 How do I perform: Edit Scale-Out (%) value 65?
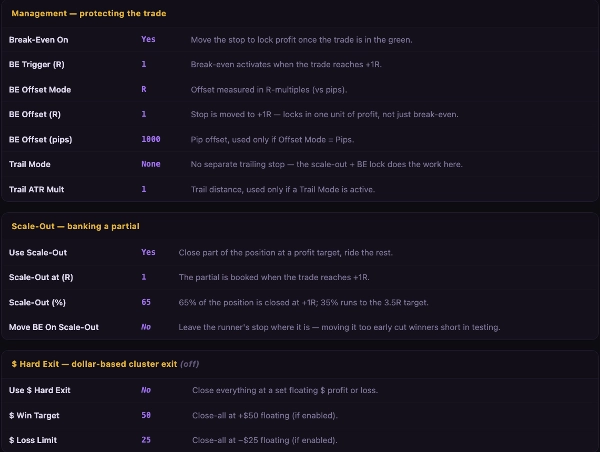[x=146, y=302]
